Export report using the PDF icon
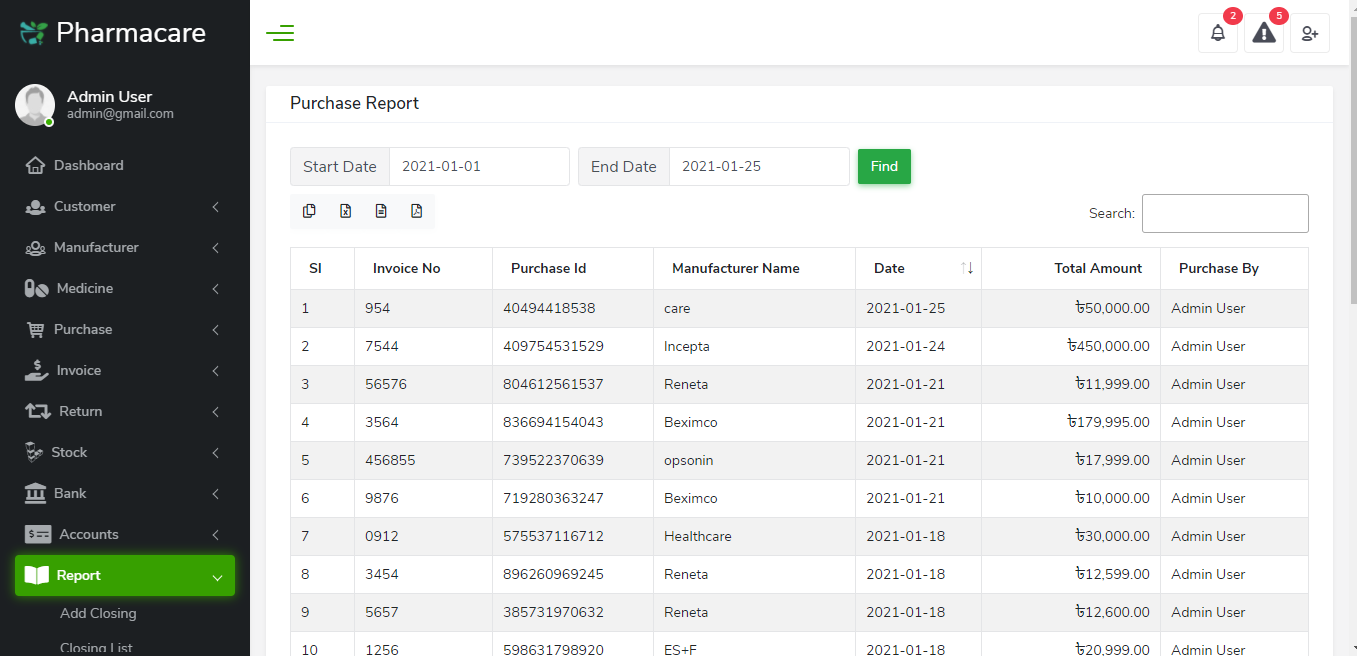Image resolution: width=1357 pixels, height=656 pixels. pos(417,211)
